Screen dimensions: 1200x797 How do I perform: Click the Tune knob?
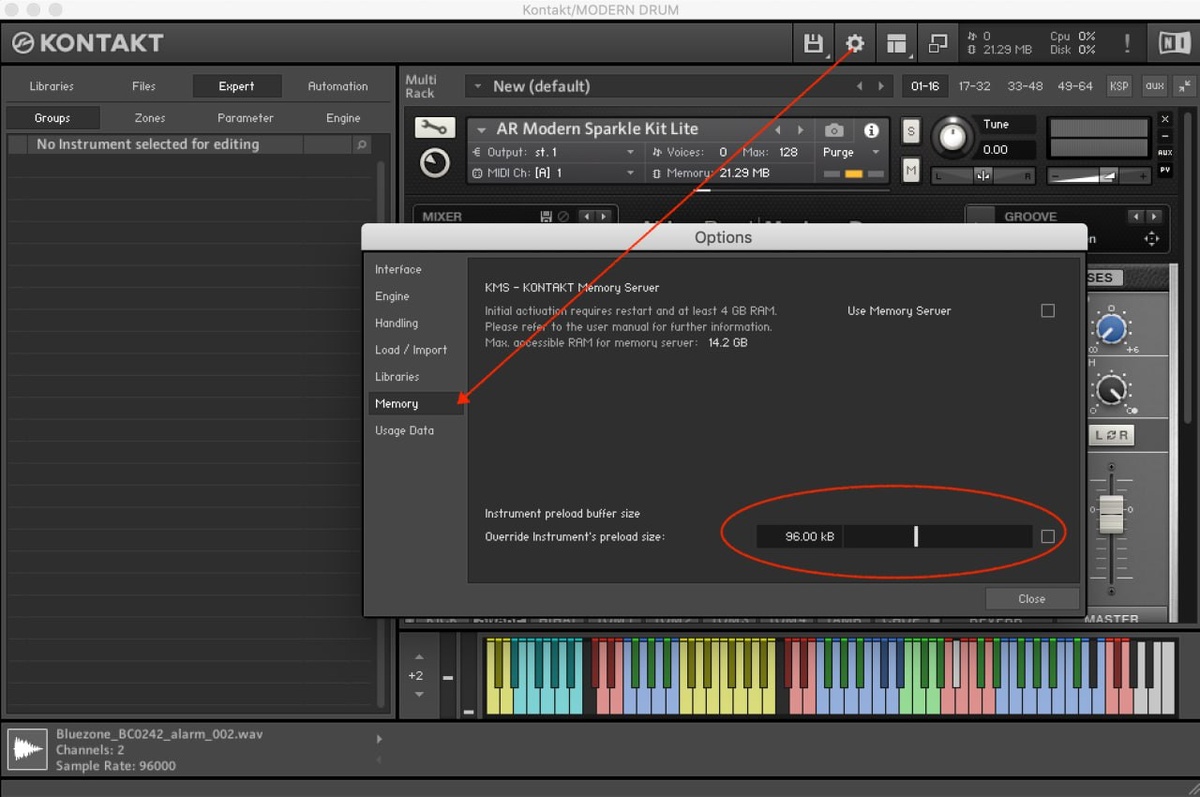coord(953,137)
